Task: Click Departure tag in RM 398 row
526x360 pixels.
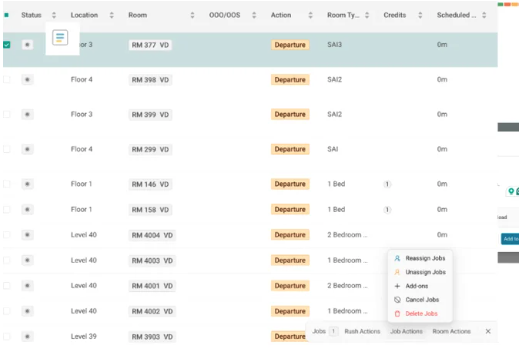Action: pyautogui.click(x=290, y=80)
